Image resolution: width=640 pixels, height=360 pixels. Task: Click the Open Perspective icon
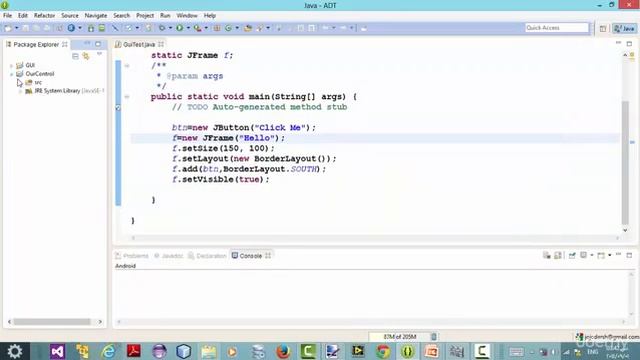[x=603, y=28]
